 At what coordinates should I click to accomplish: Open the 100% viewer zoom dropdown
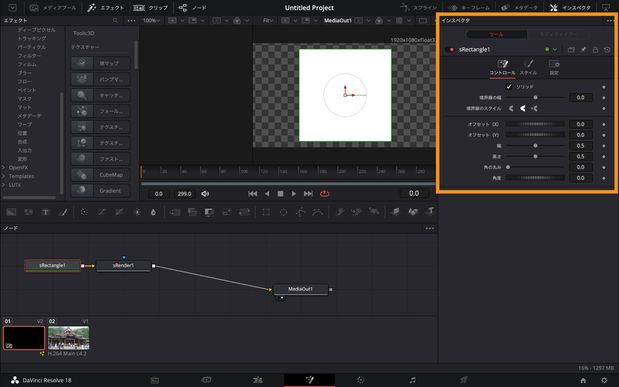(x=151, y=21)
